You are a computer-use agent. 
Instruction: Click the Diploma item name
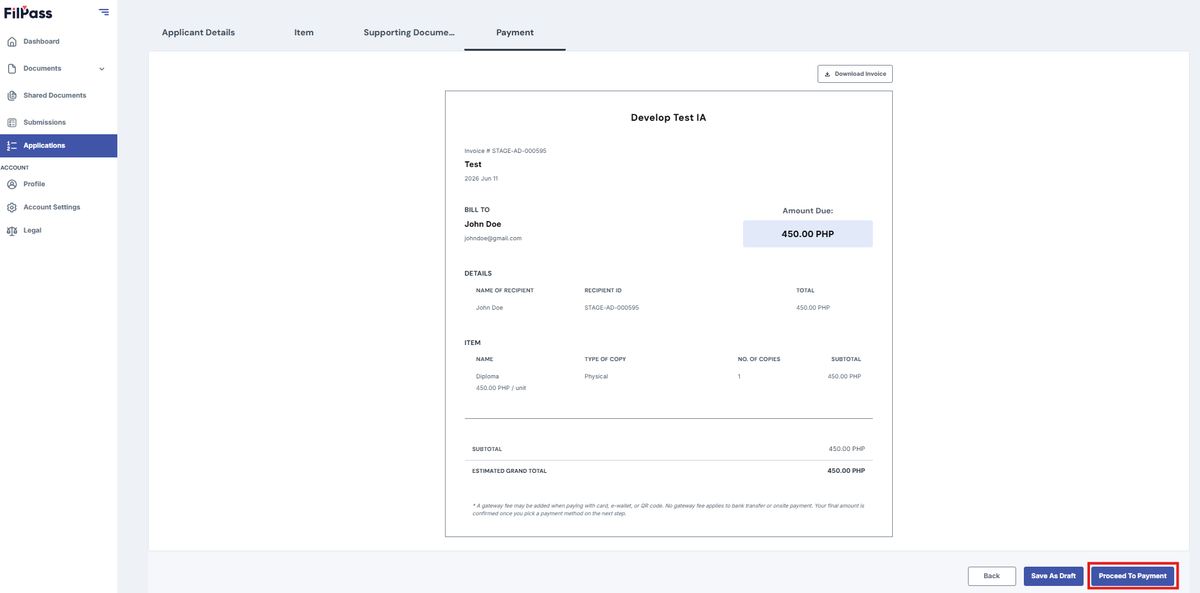click(487, 377)
